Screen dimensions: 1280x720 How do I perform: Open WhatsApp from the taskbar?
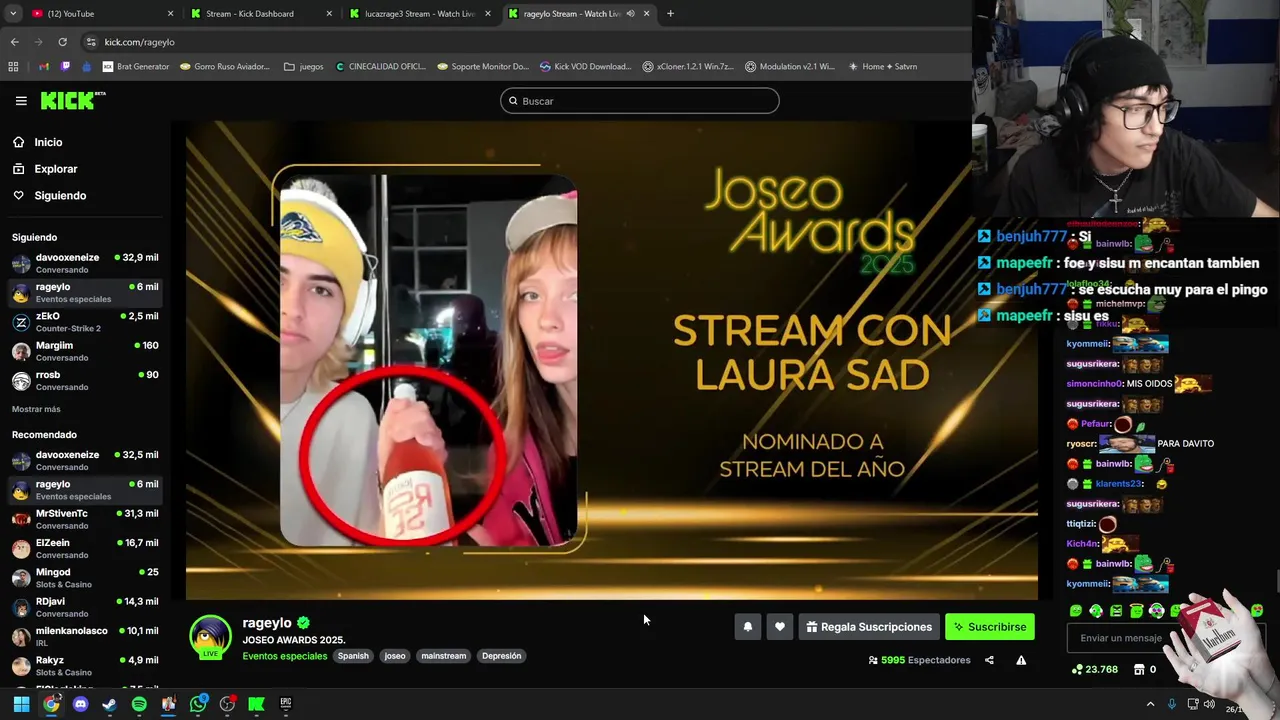point(198,704)
